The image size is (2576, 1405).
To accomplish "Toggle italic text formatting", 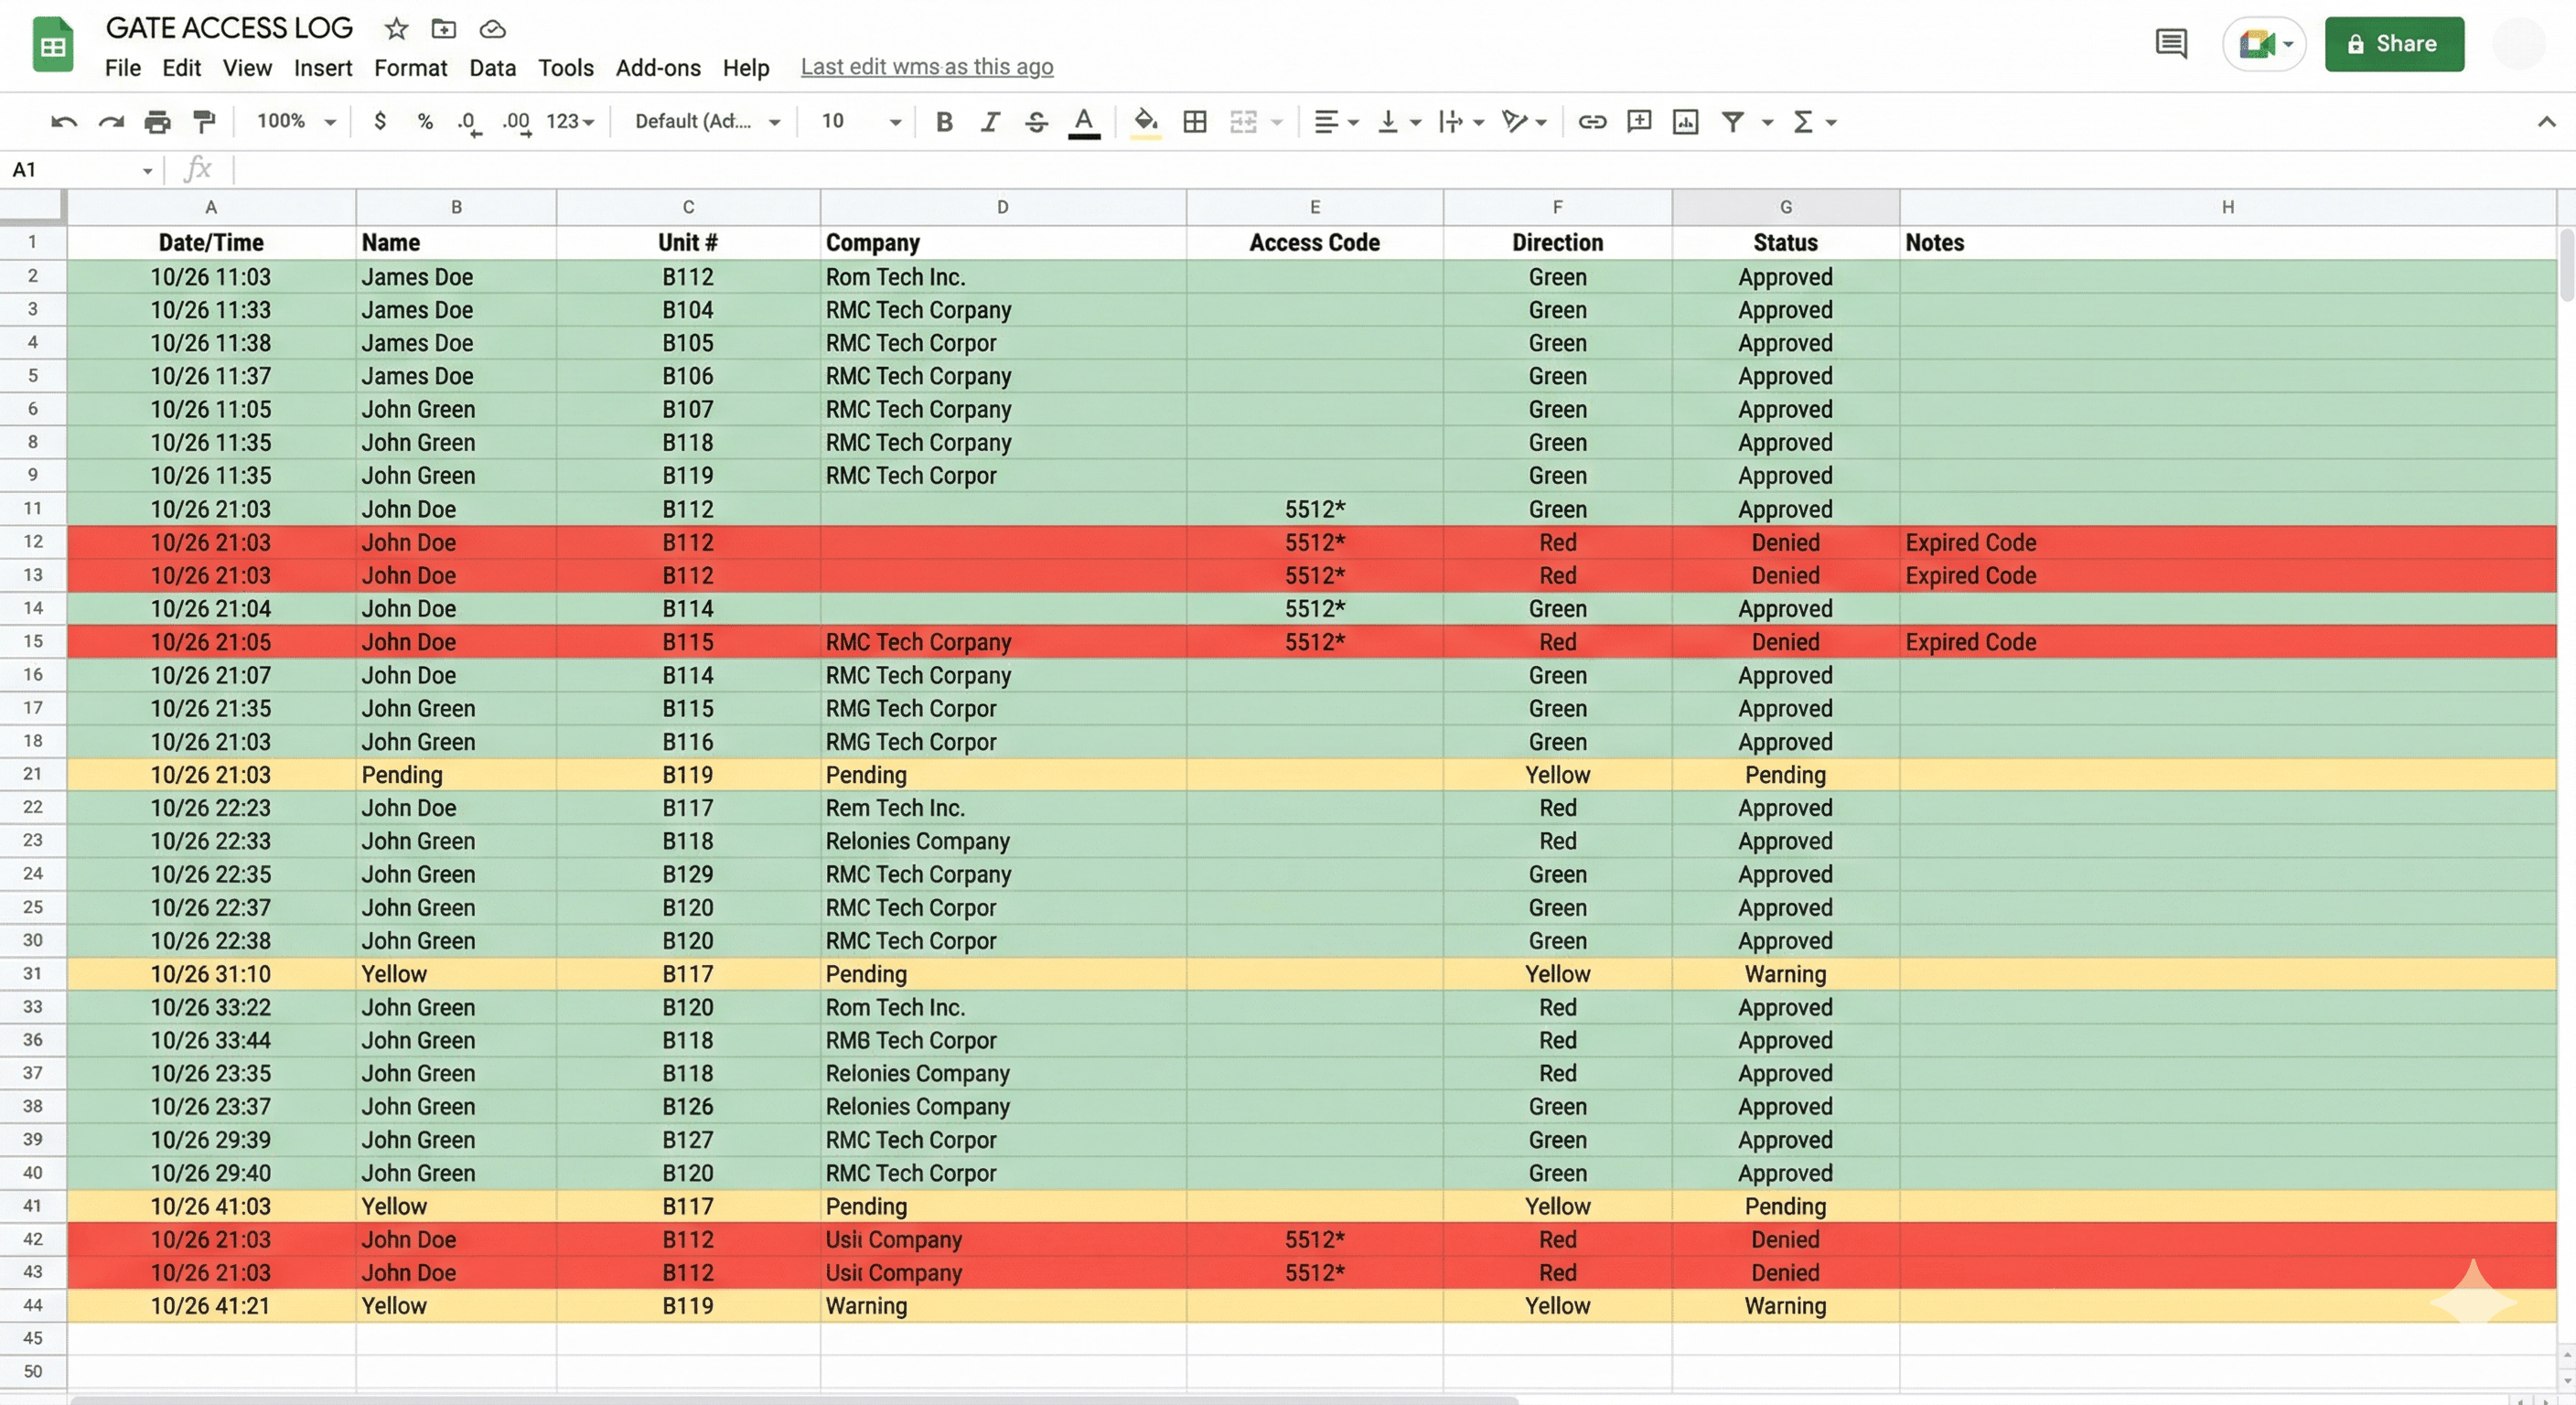I will [990, 122].
